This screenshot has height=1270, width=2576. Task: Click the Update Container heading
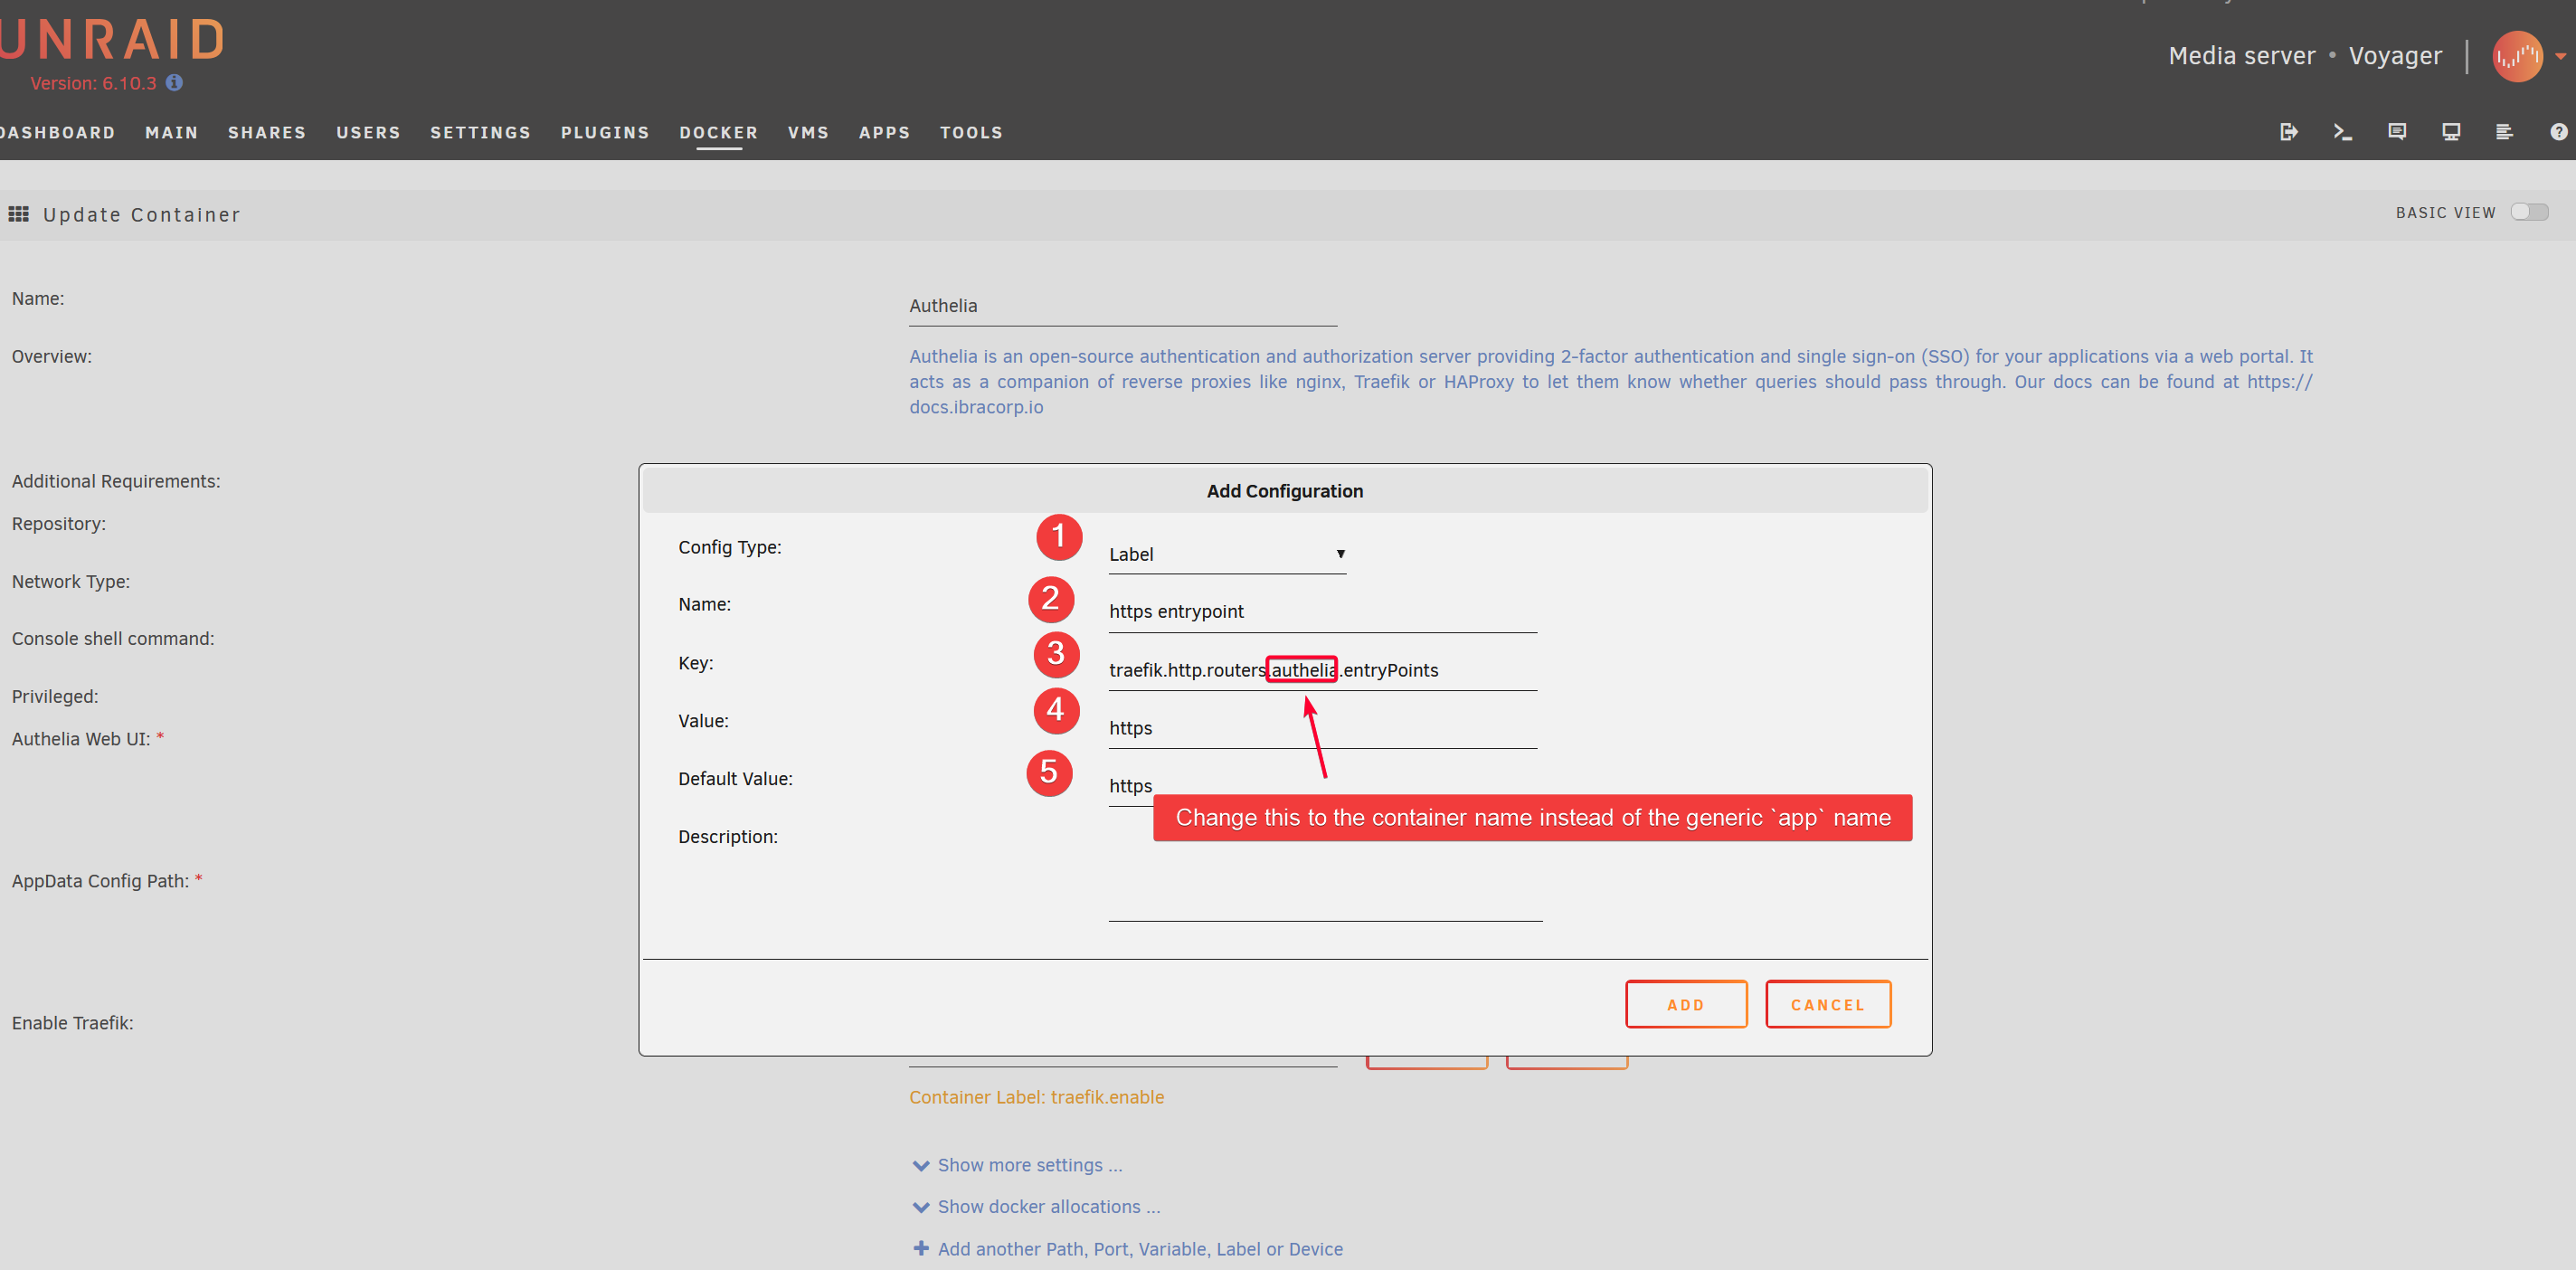pos(141,215)
